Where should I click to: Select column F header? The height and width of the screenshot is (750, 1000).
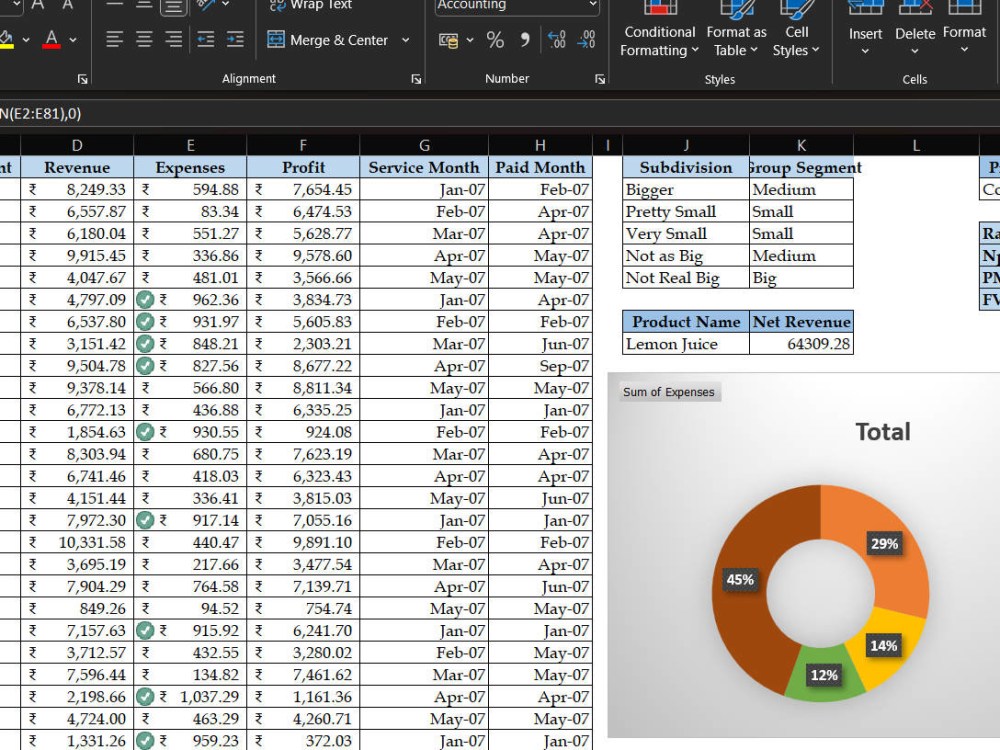(303, 145)
